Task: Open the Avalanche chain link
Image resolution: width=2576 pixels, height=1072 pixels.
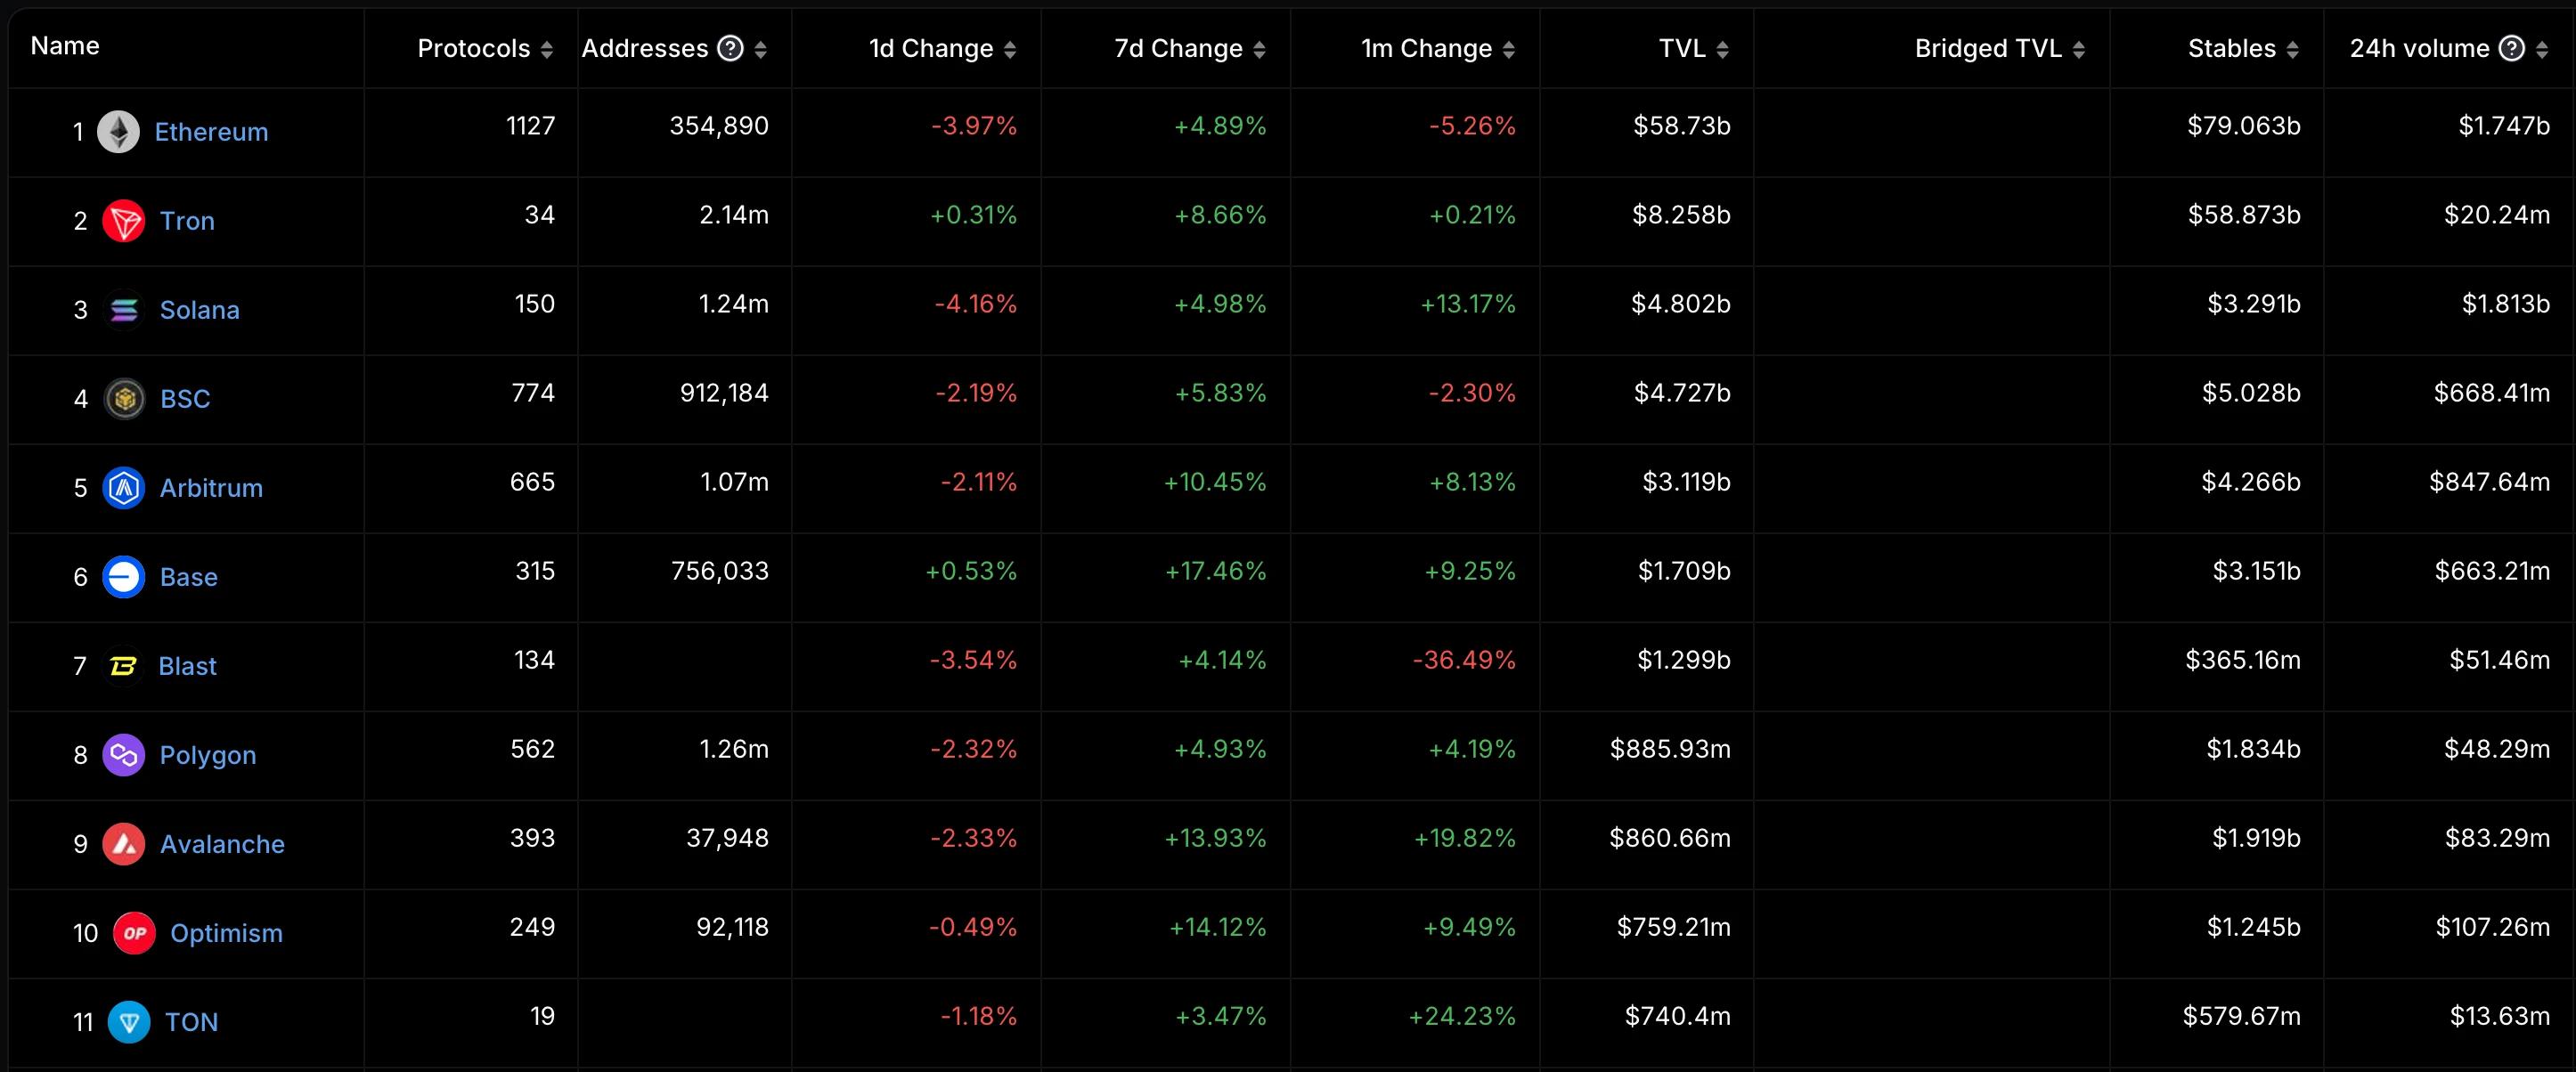Action: 222,844
